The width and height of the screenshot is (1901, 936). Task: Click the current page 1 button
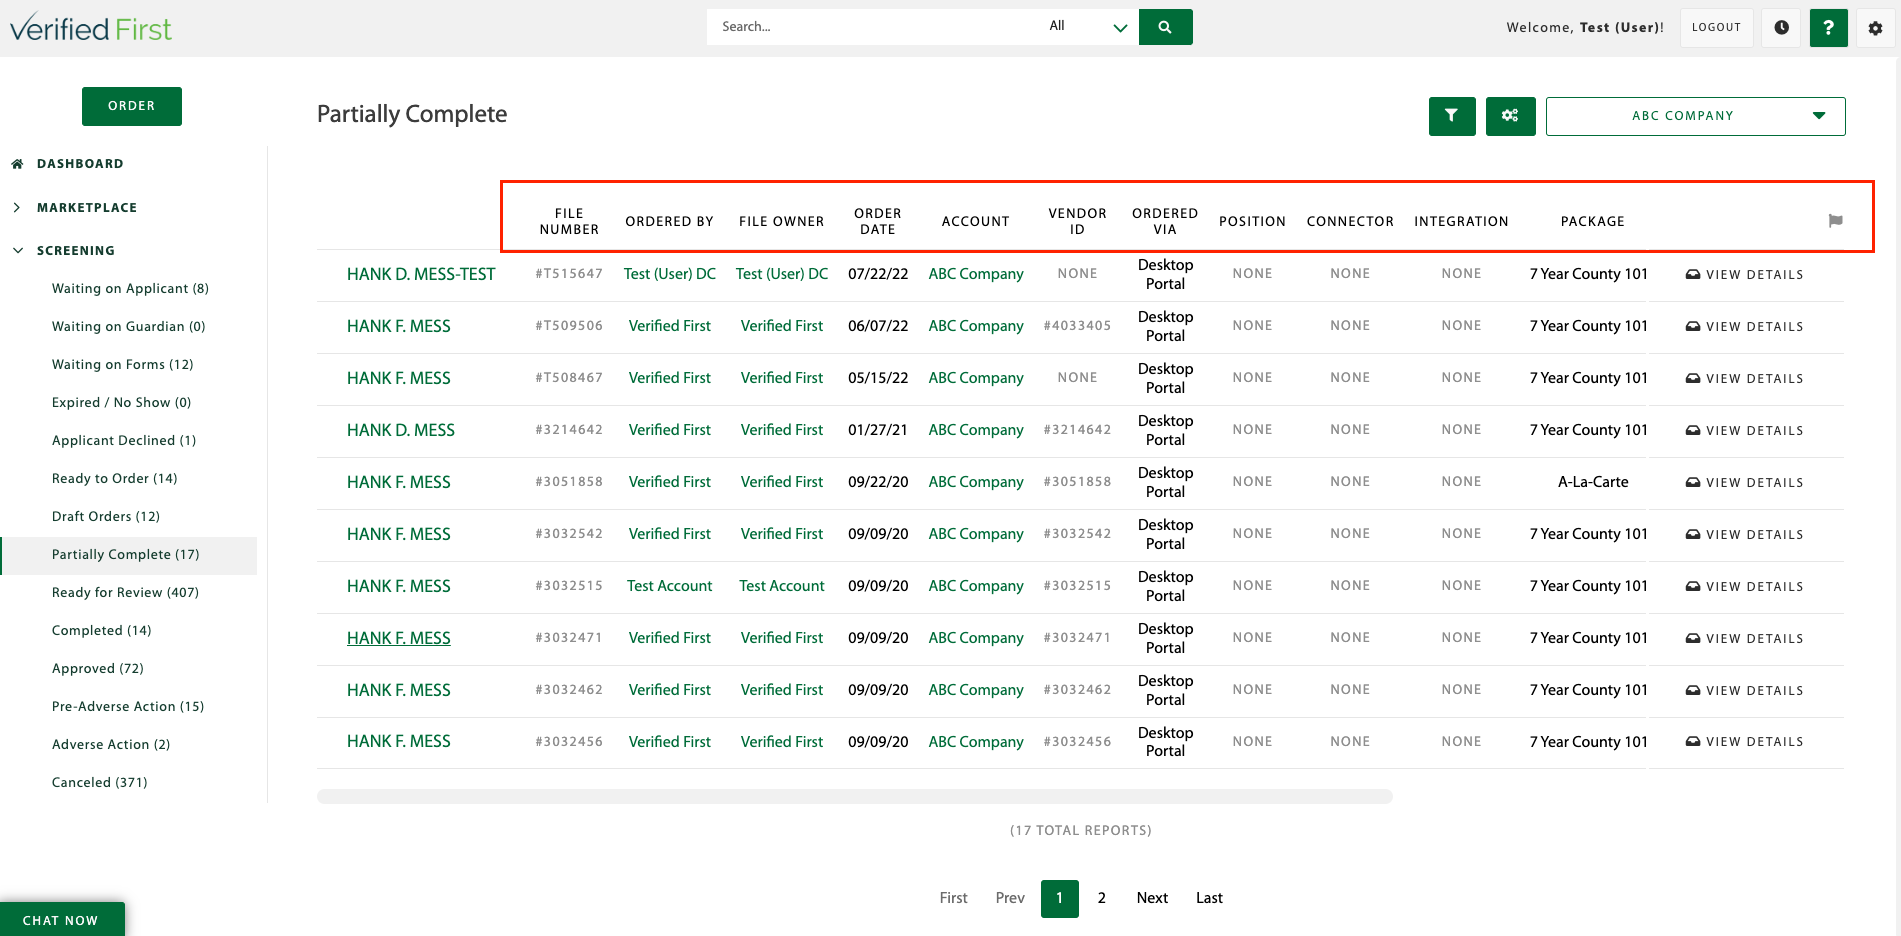(x=1059, y=898)
